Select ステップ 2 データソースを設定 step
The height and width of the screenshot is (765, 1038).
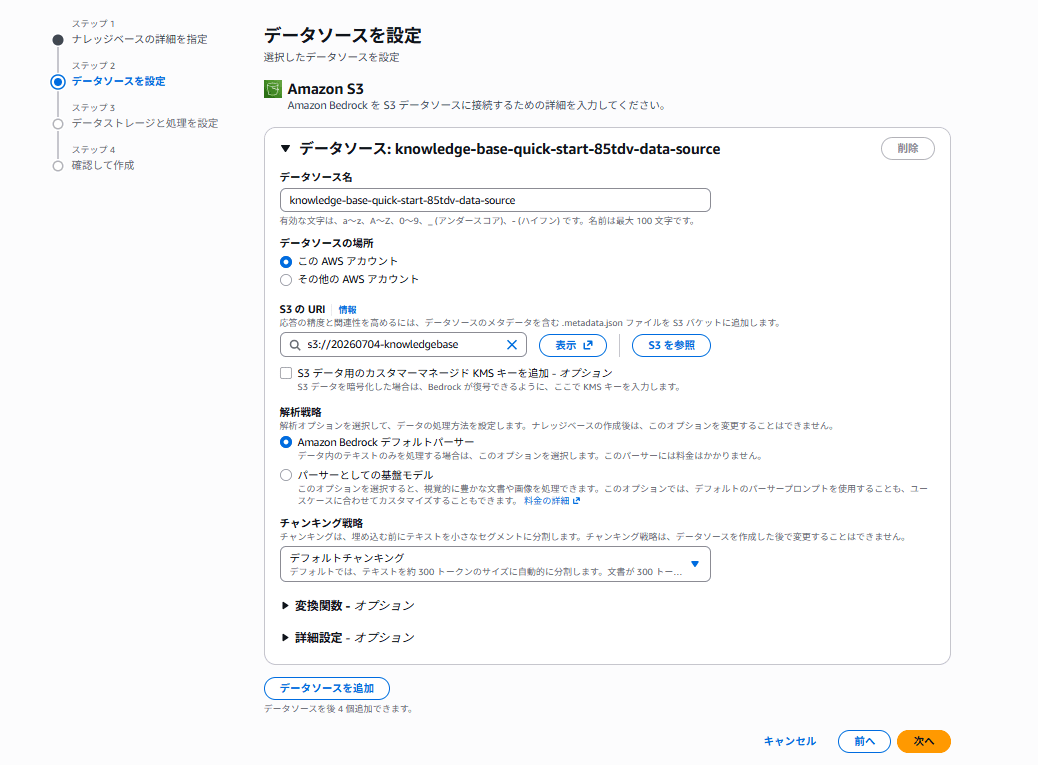point(118,81)
